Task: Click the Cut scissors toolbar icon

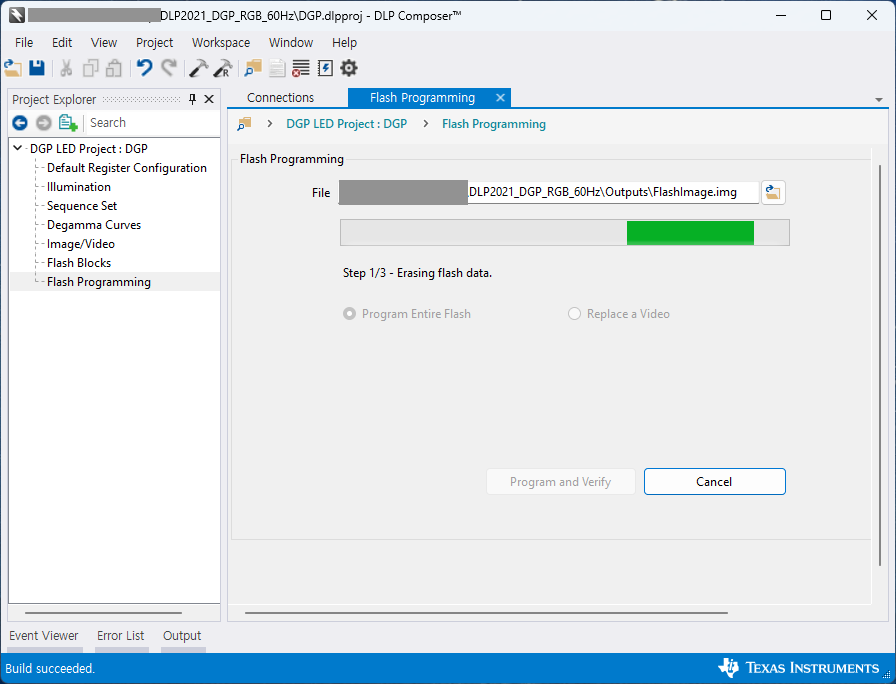Action: (66, 69)
